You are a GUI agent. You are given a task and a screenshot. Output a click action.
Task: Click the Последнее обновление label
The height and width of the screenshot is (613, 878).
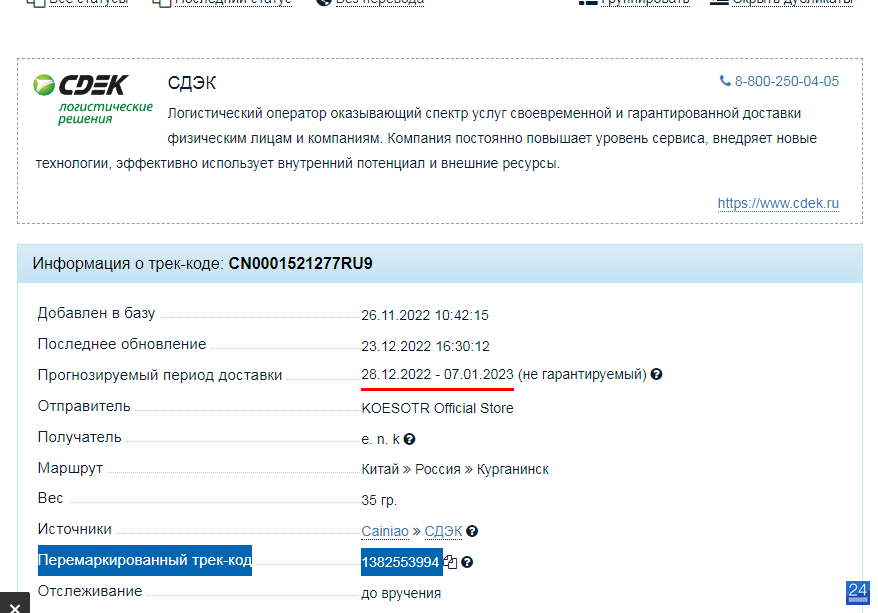(x=122, y=344)
